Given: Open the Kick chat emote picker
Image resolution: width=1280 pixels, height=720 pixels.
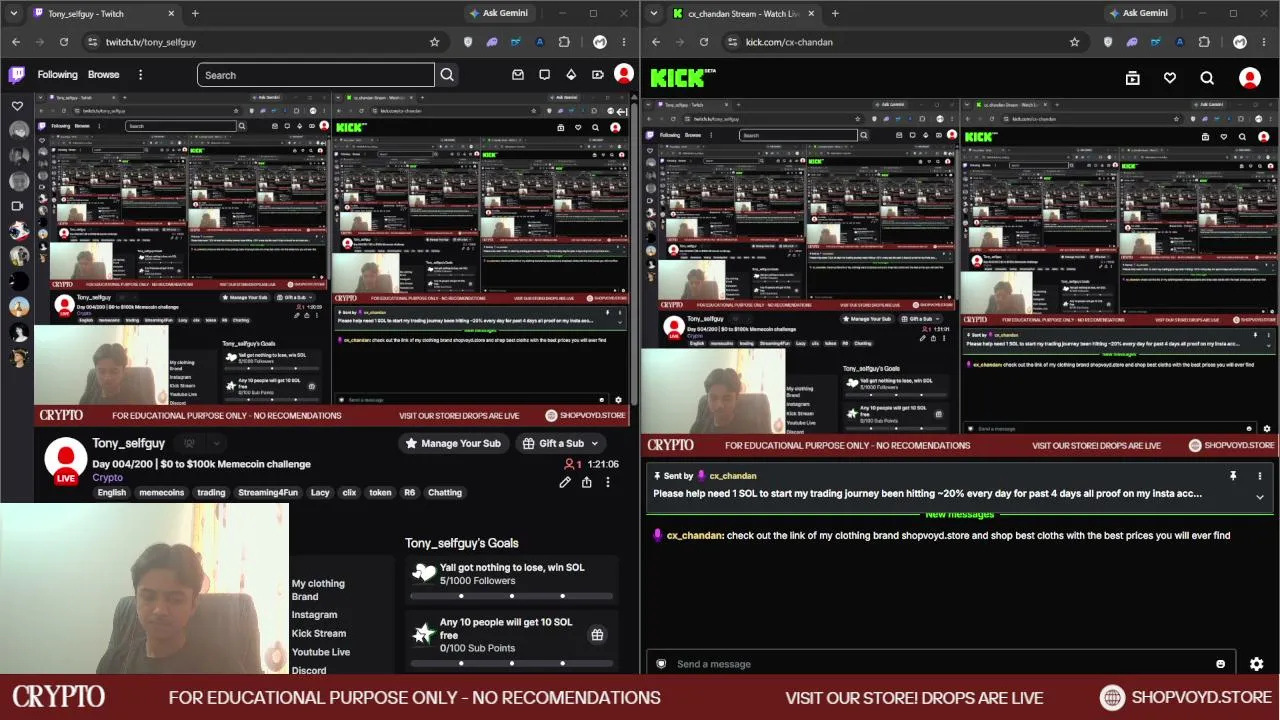Looking at the screenshot, I should 1220,664.
